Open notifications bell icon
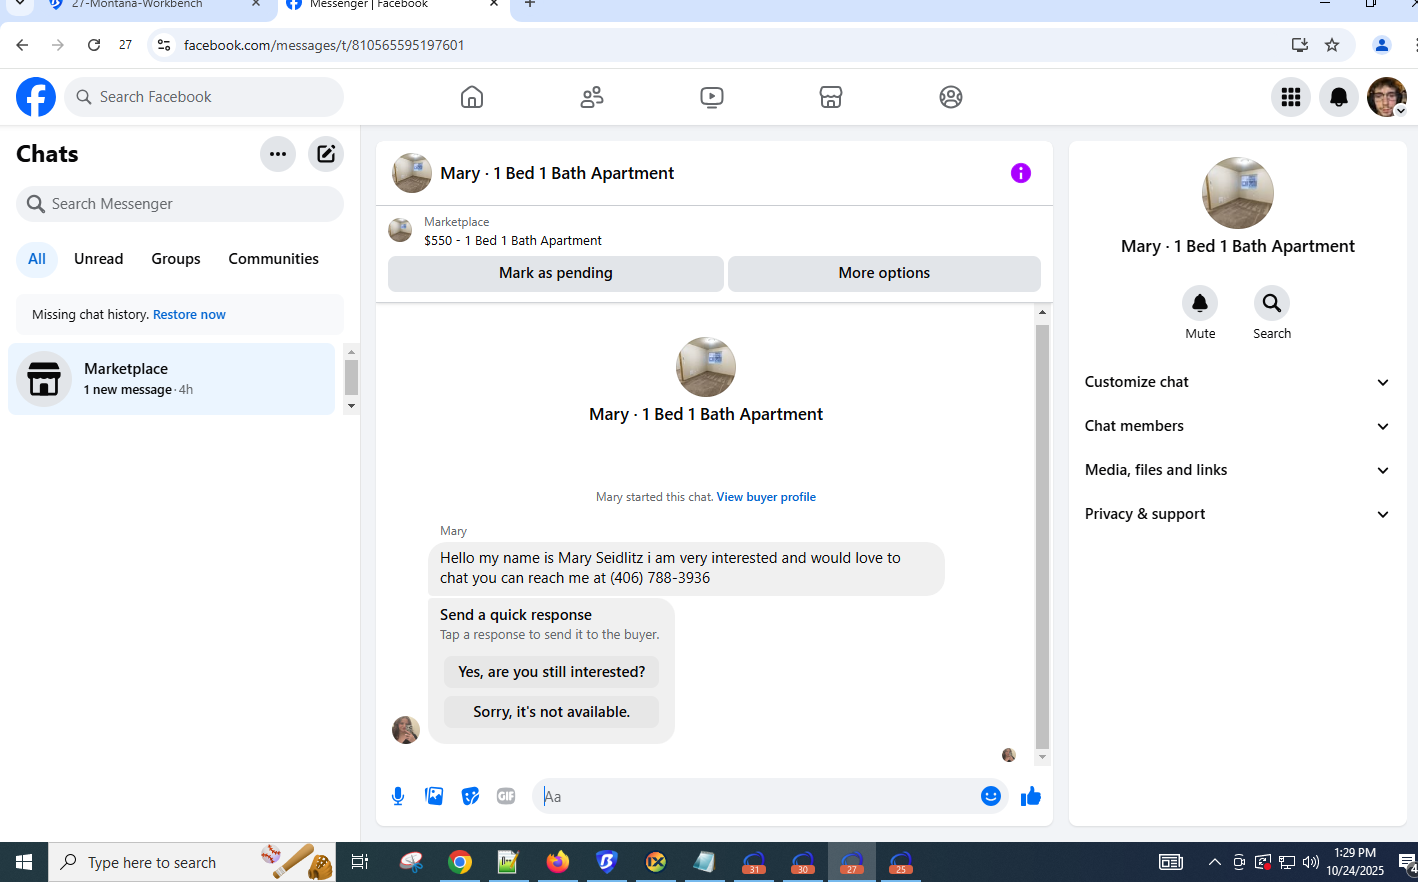Viewport: 1418px width, 882px height. click(x=1339, y=97)
